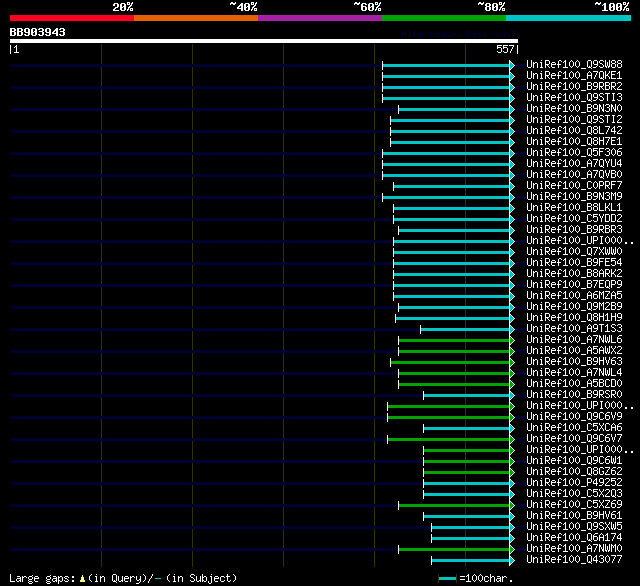
Task: Click UniRef100_C5X2Q3 entry
Action: coord(574,494)
